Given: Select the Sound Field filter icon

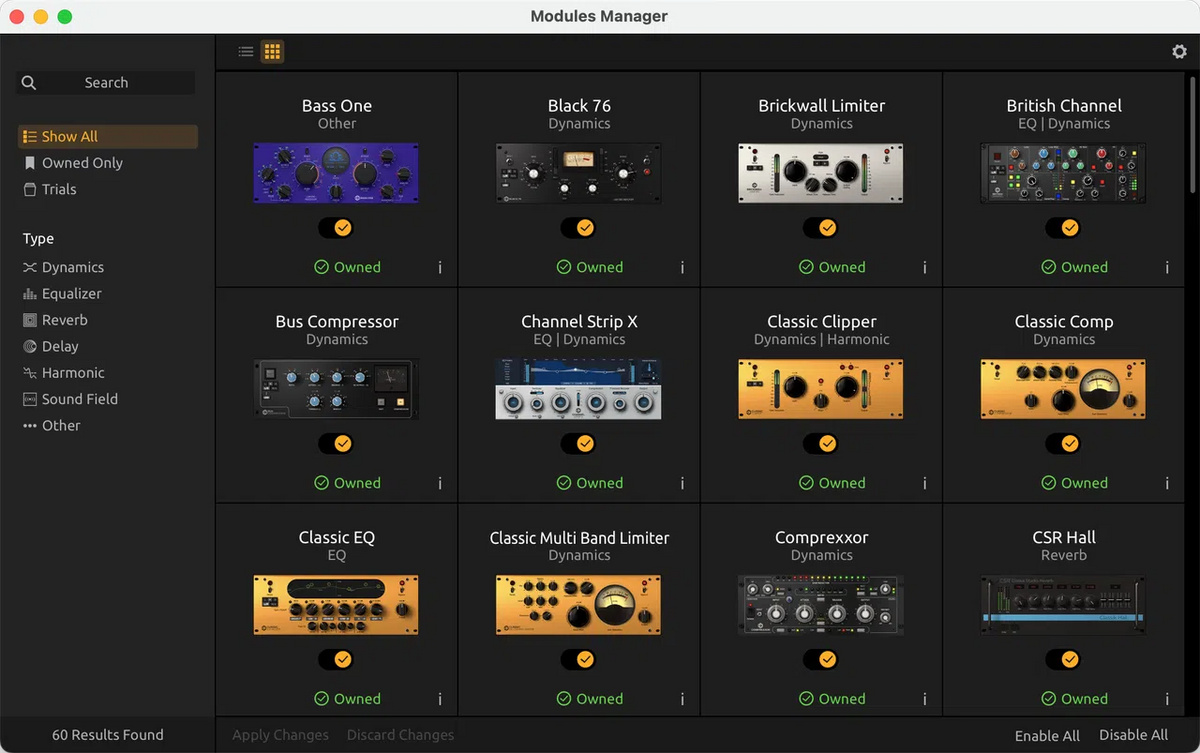Looking at the screenshot, I should 31,398.
